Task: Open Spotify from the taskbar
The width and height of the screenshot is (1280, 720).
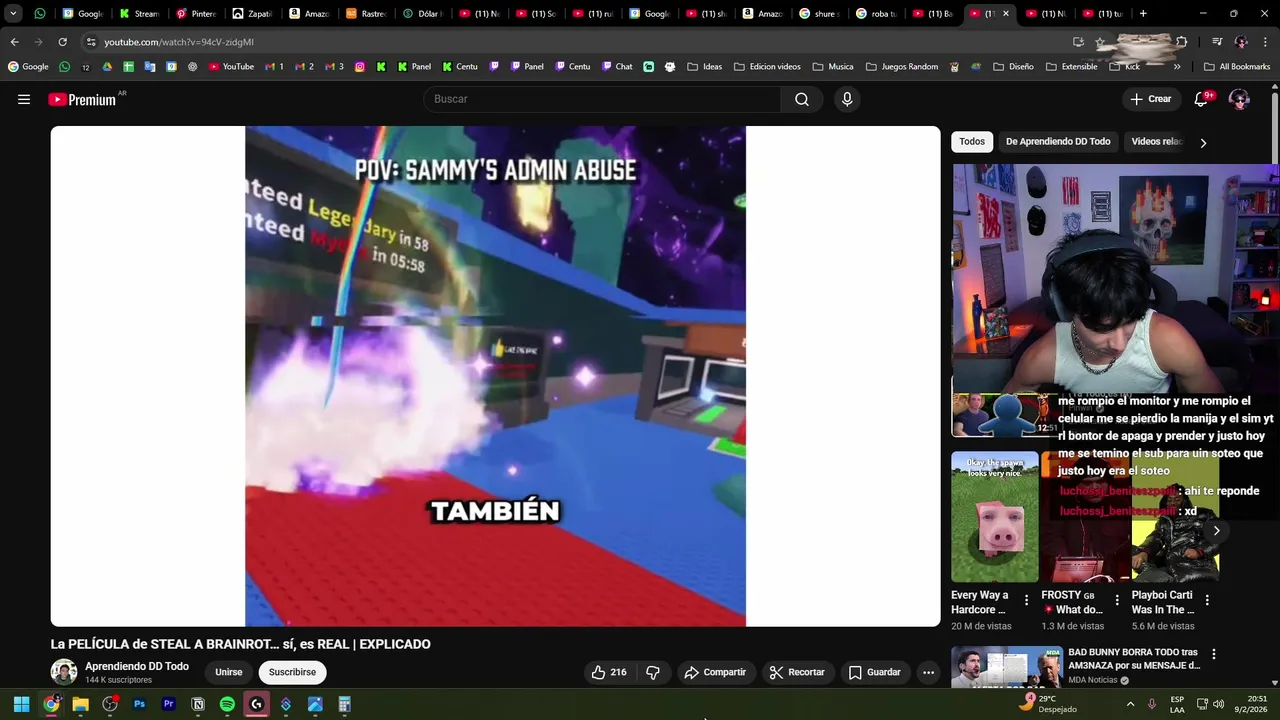Action: [x=227, y=704]
